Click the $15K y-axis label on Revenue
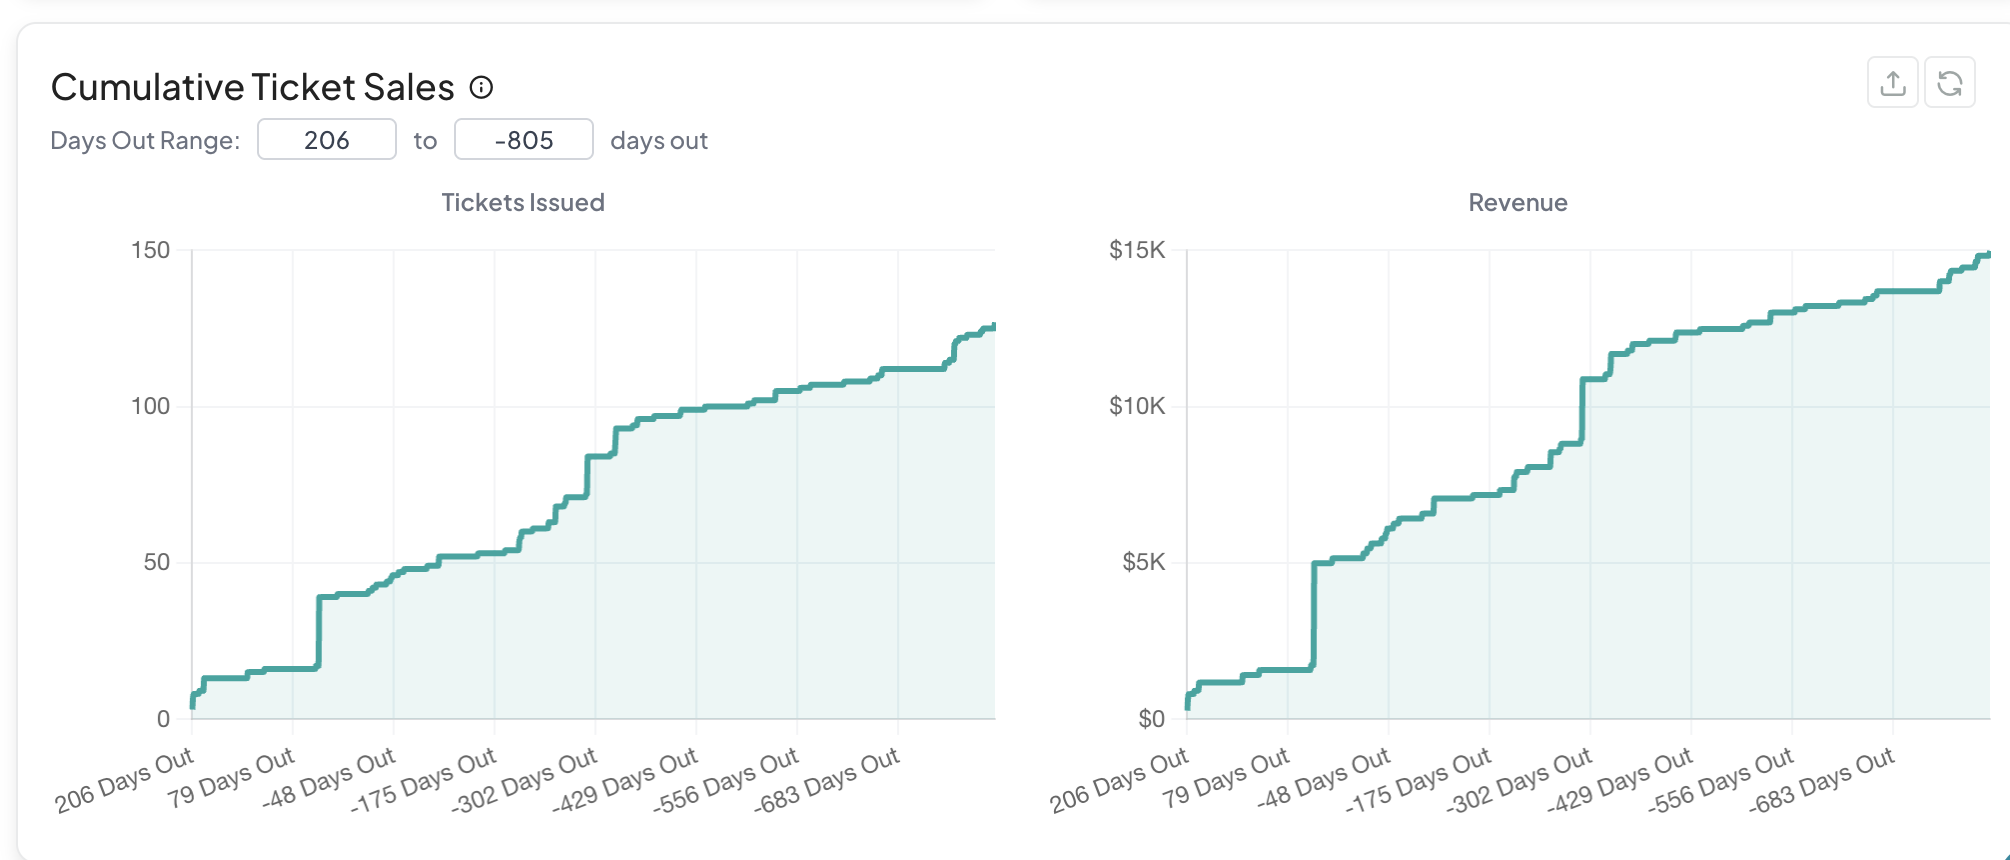This screenshot has height=860, width=2010. 1137,250
